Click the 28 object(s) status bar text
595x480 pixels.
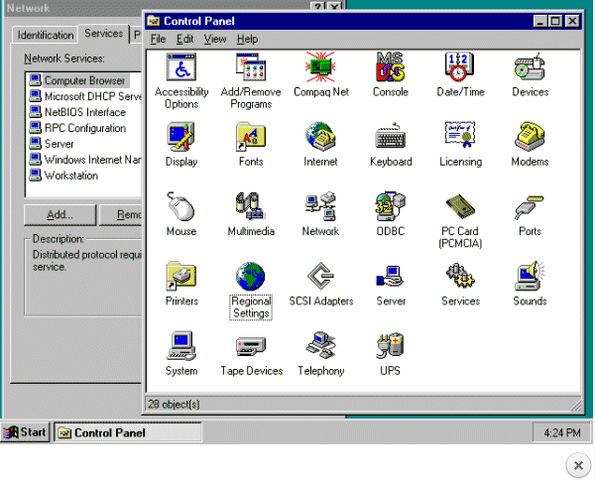point(173,404)
